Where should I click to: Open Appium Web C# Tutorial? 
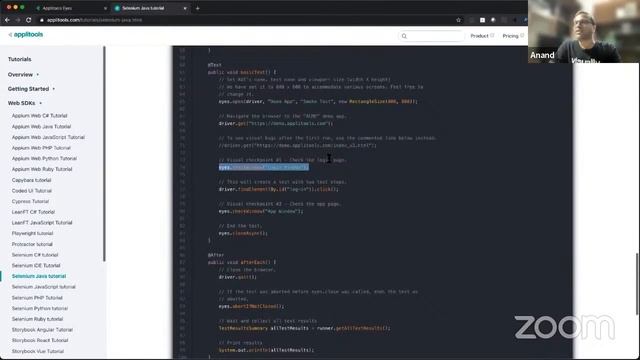click(x=40, y=116)
